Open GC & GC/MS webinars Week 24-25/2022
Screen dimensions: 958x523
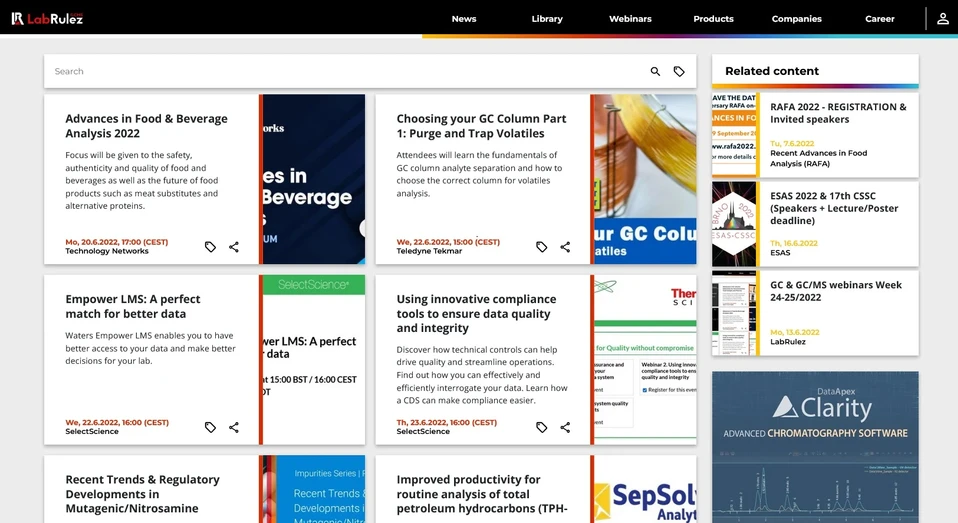(835, 291)
